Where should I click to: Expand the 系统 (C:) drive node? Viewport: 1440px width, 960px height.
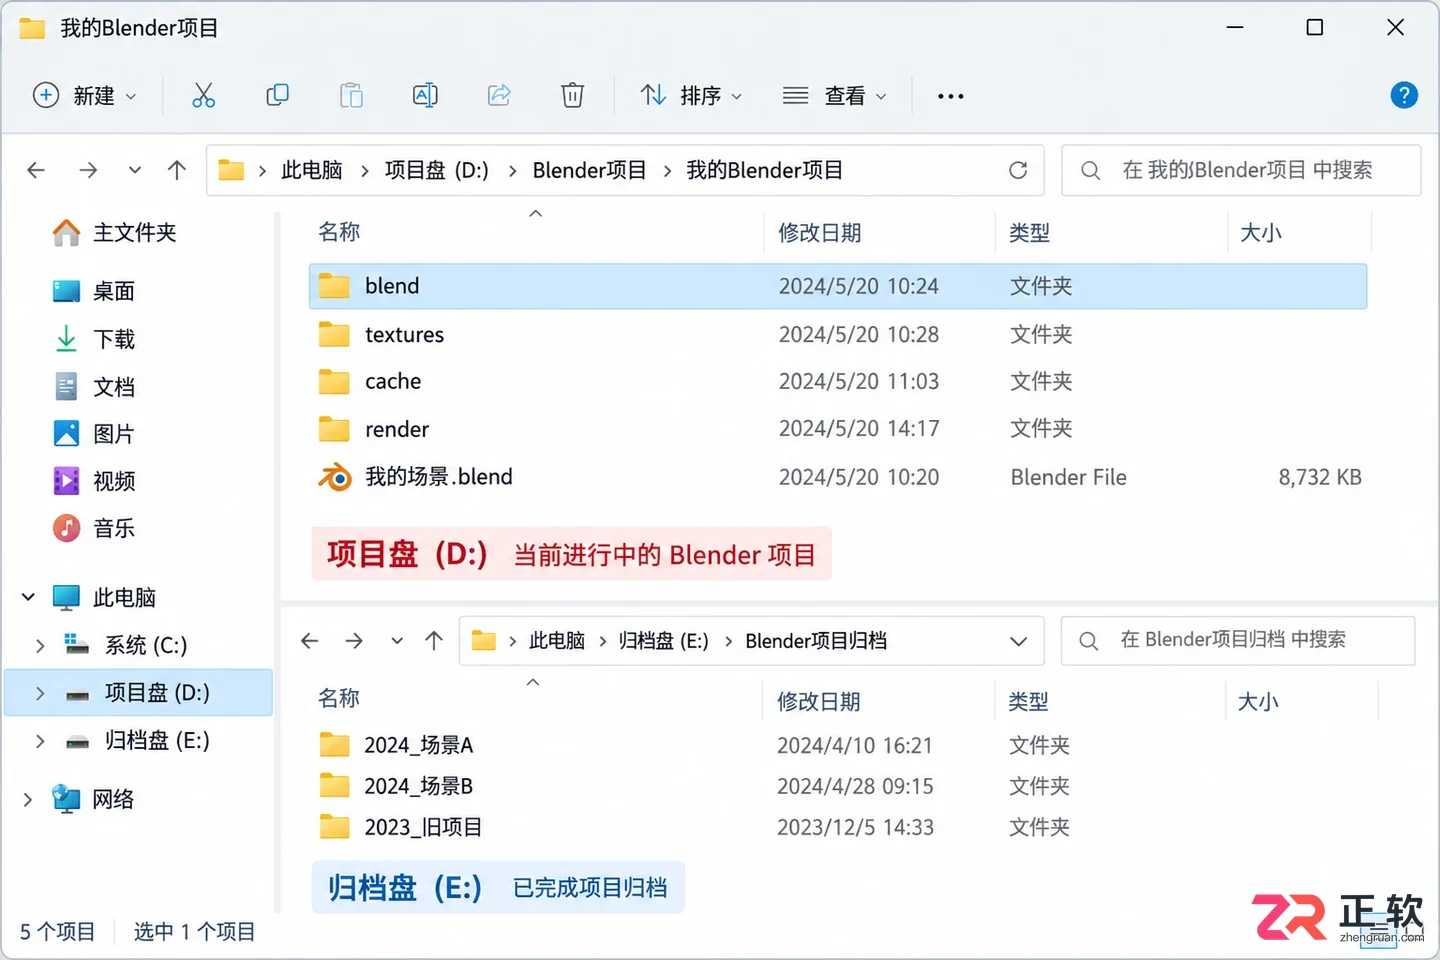(40, 645)
